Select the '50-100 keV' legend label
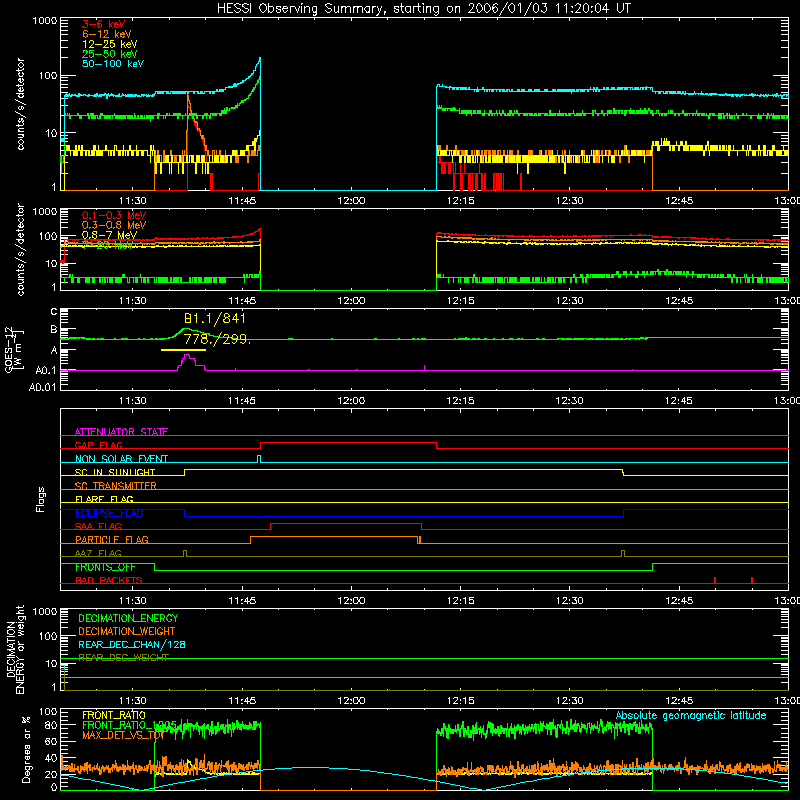This screenshot has width=800, height=800. click(113, 64)
